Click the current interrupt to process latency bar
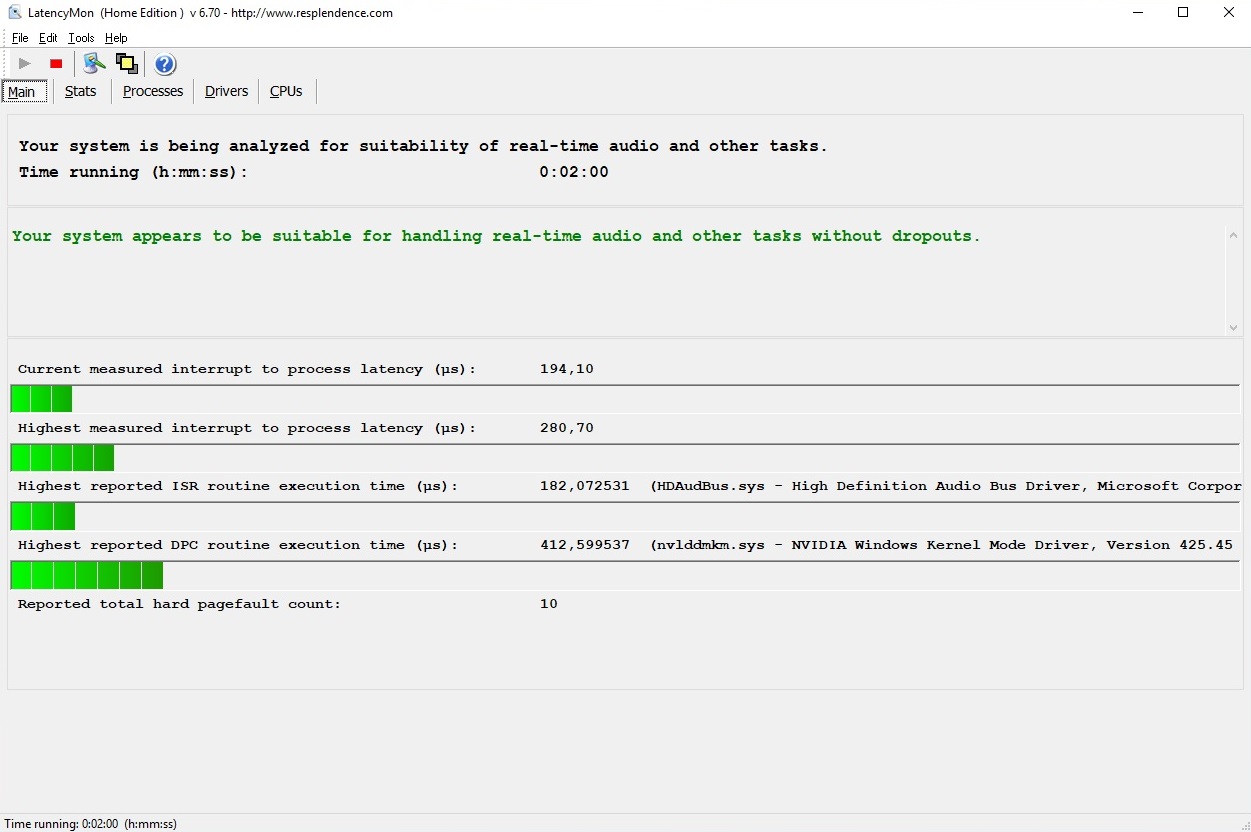The width and height of the screenshot is (1251, 832). [41, 399]
